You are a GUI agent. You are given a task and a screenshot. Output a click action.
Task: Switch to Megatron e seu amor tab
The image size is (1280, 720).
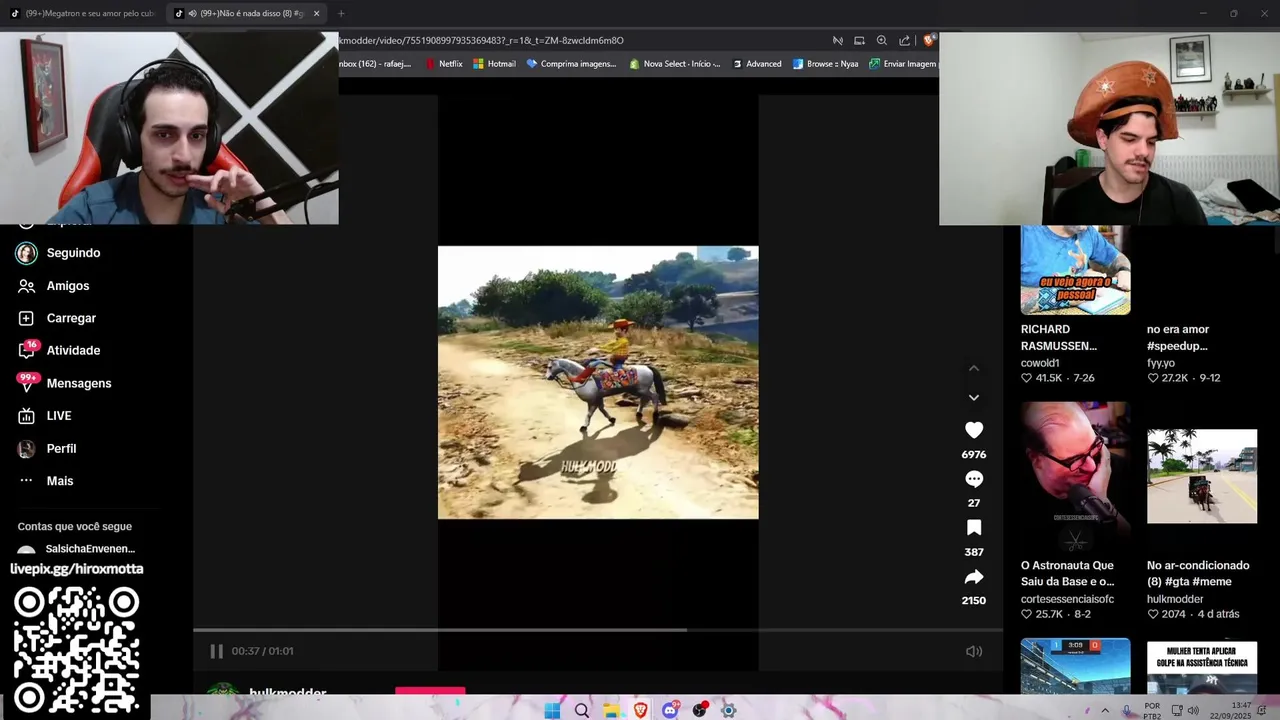click(x=82, y=13)
